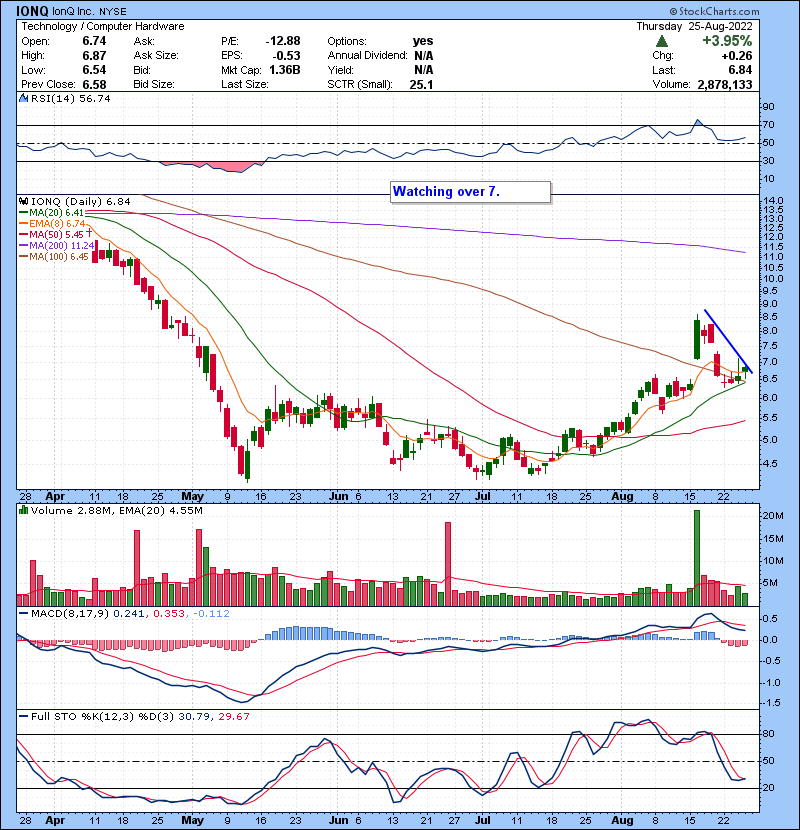The image size is (800, 830).
Task: Select the IONQ ticker symbol in the header
Action: [x=32, y=11]
